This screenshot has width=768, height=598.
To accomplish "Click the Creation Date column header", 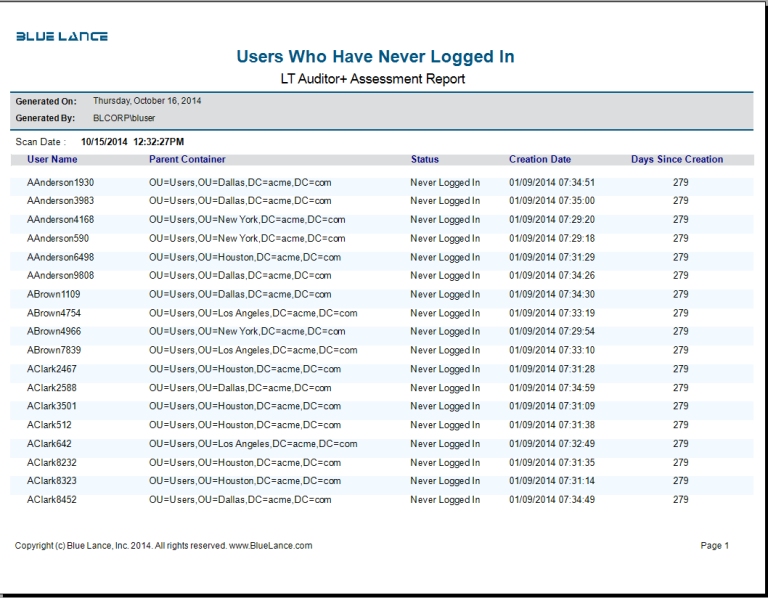I will (540, 159).
